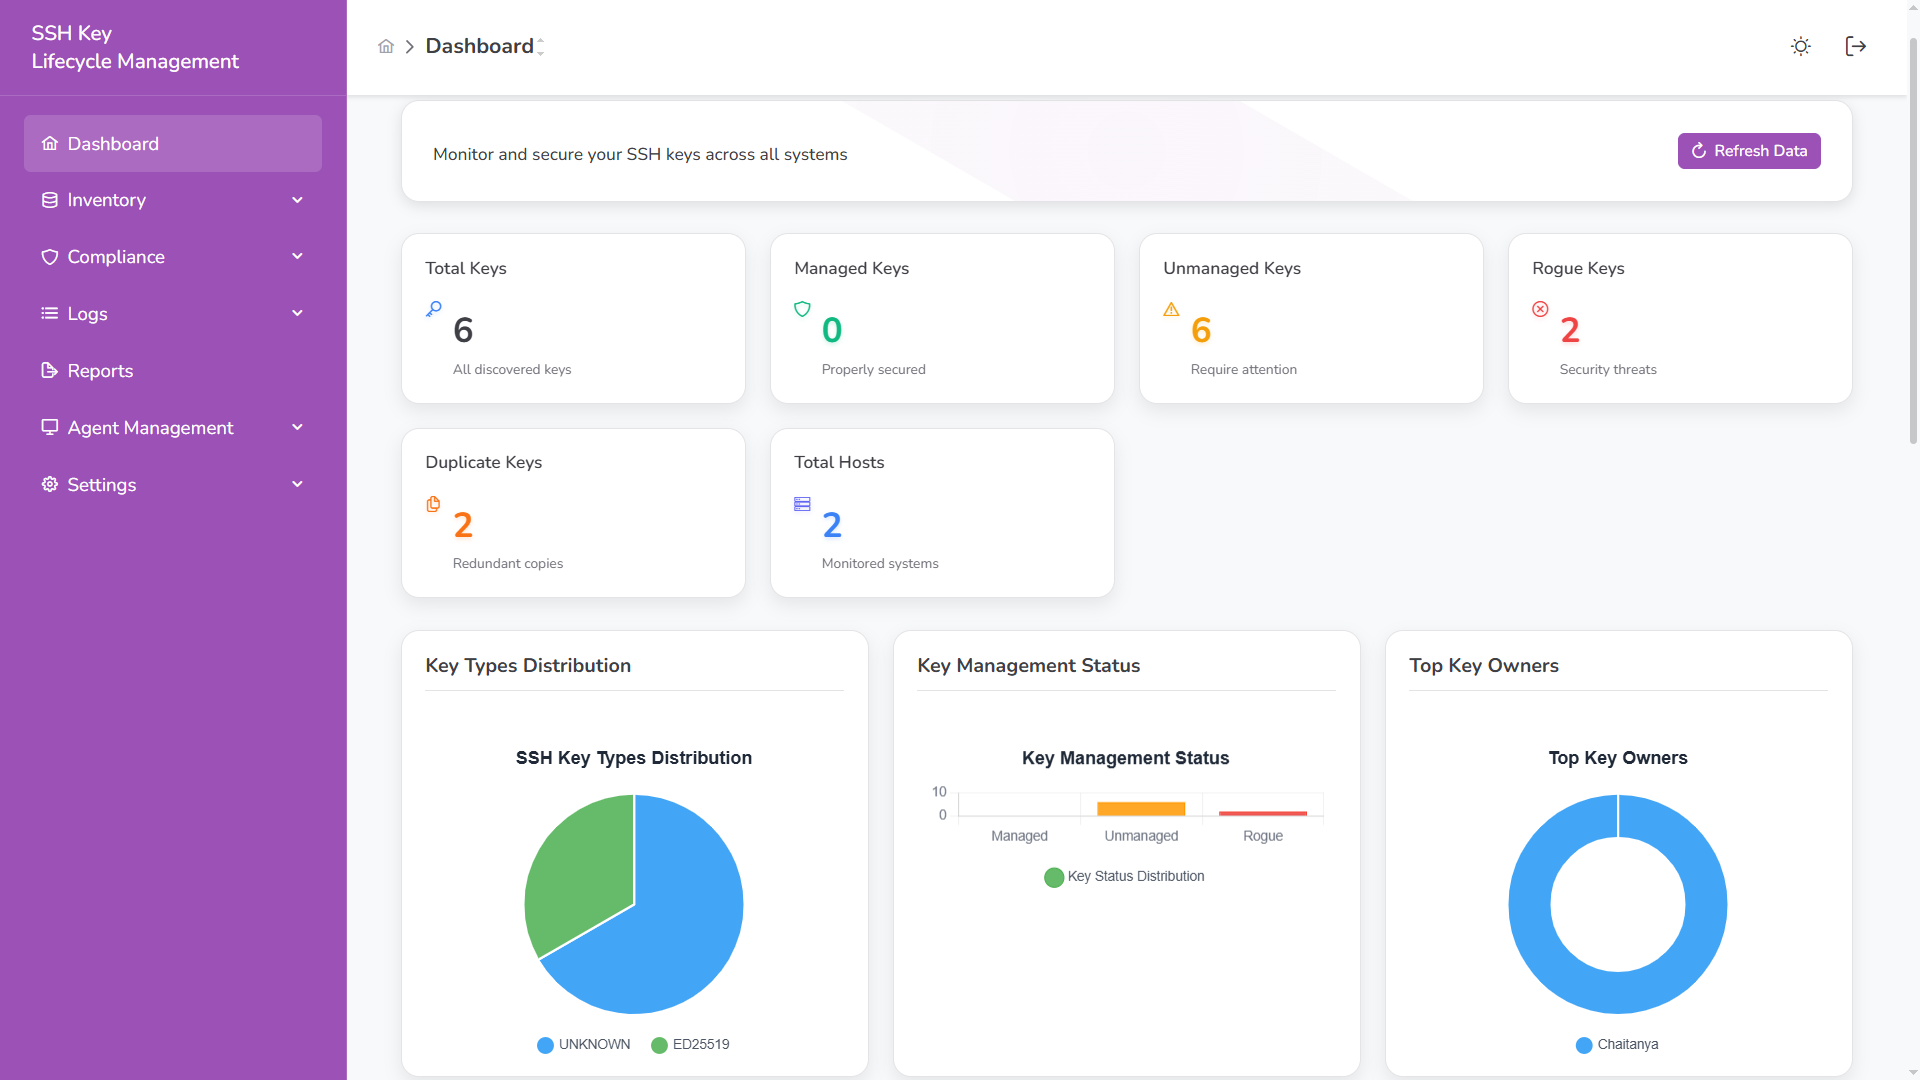This screenshot has width=1920, height=1080.
Task: Collapse the Settings dropdown arrow
Action: (297, 484)
